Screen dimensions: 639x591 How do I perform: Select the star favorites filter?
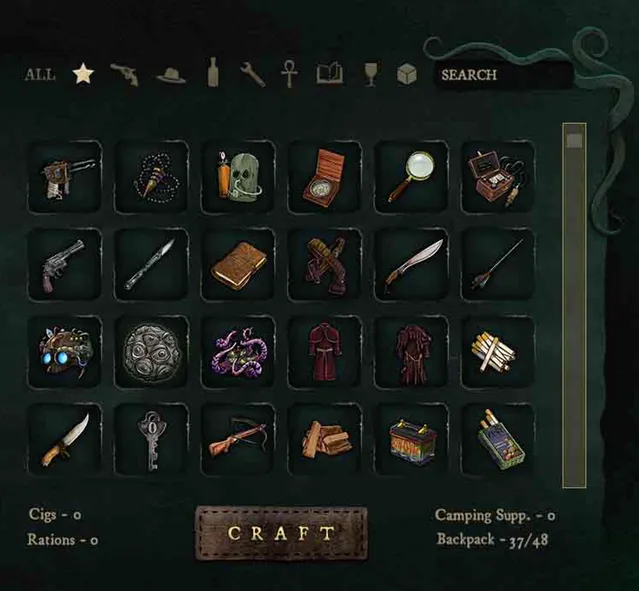[x=83, y=74]
